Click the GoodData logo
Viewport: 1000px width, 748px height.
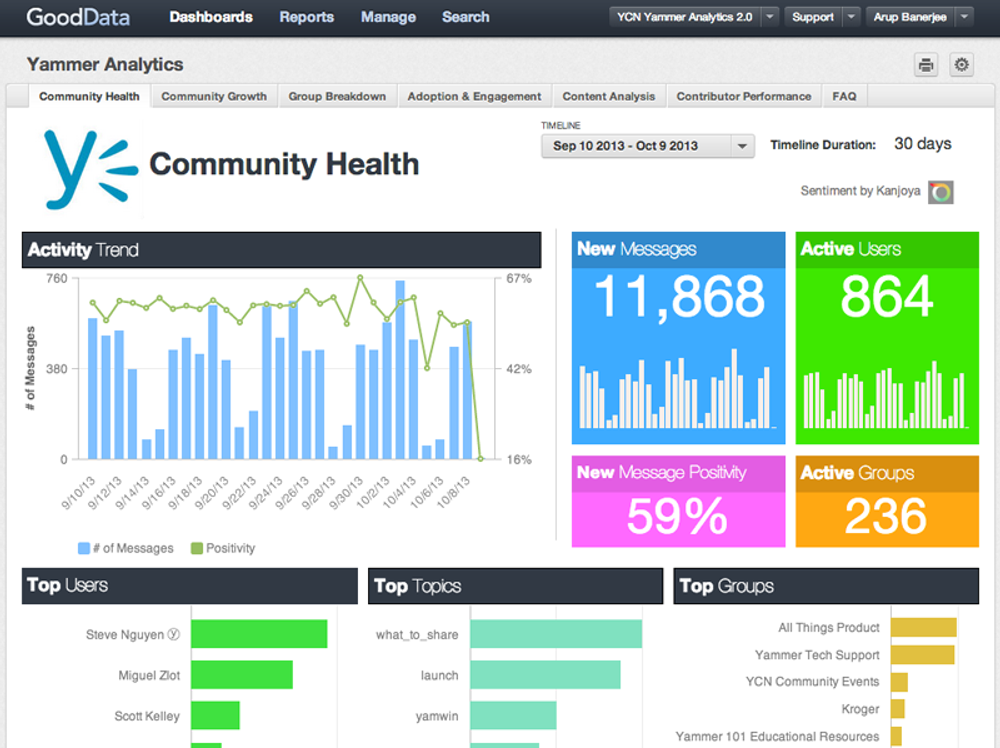tap(78, 17)
